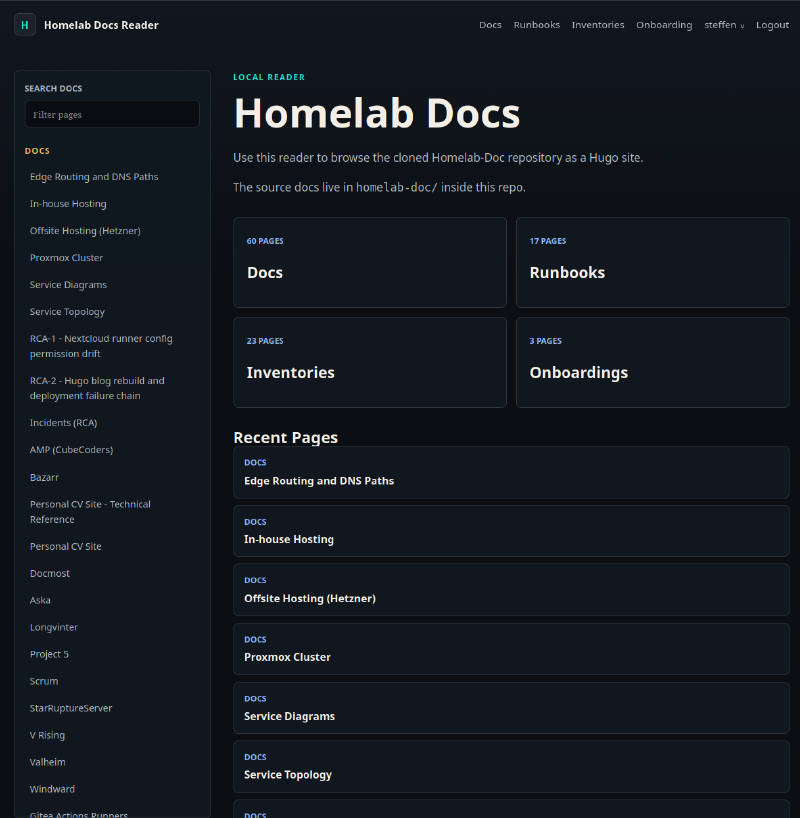Open Runbooks in the top navigation
Image resolution: width=800 pixels, height=818 pixels.
click(x=536, y=25)
